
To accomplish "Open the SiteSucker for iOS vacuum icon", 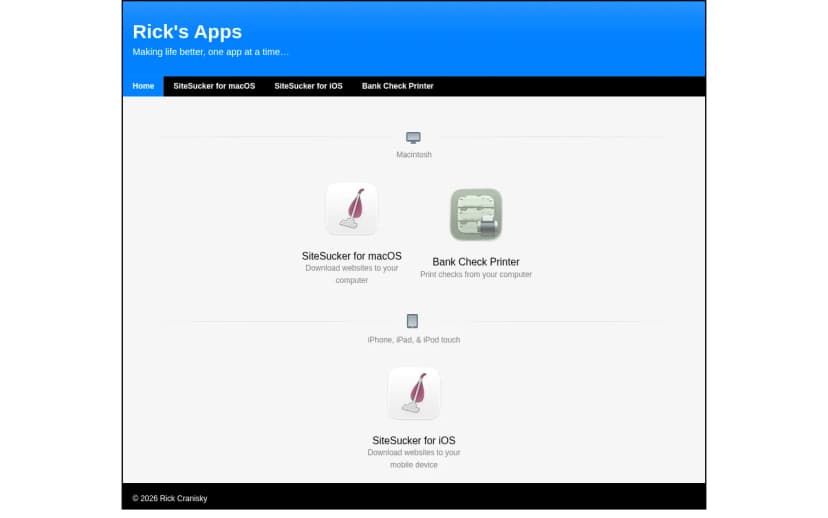I will pyautogui.click(x=413, y=393).
